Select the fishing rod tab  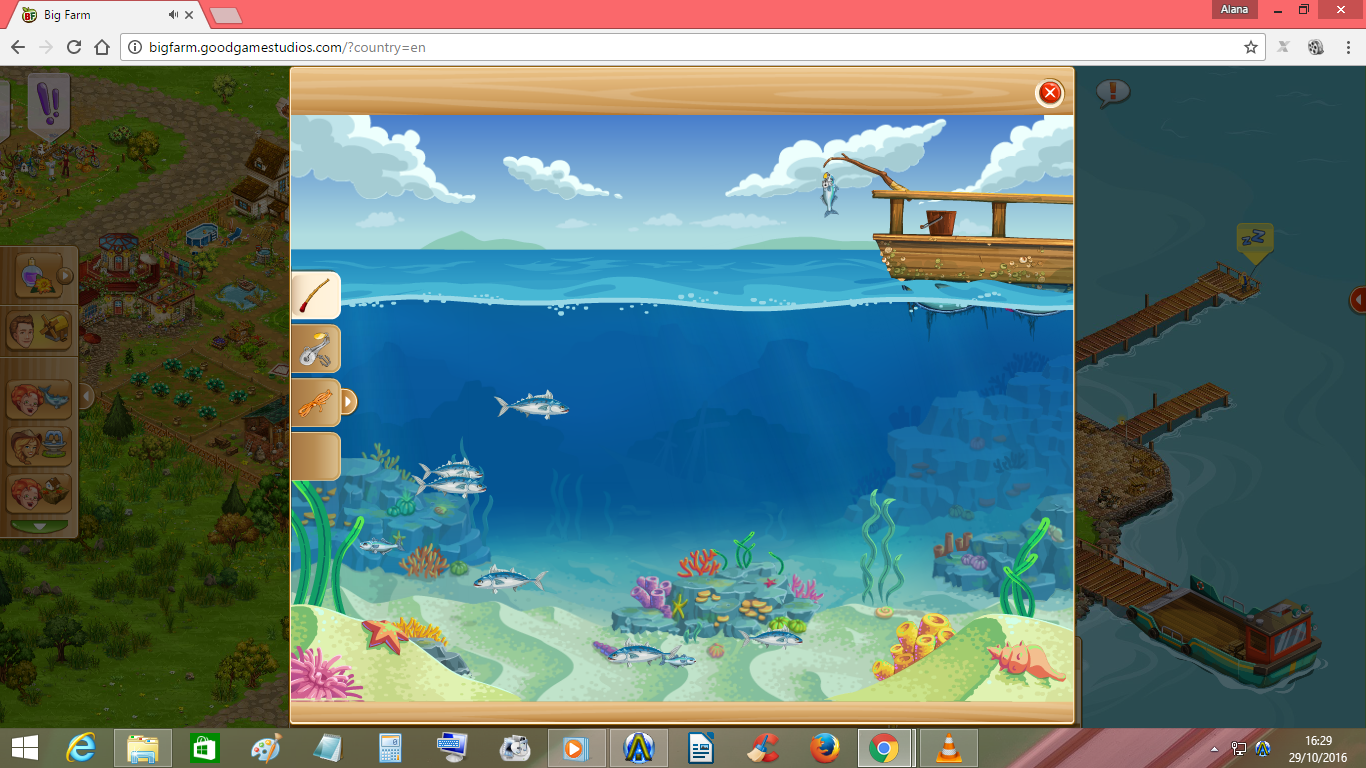click(x=315, y=296)
